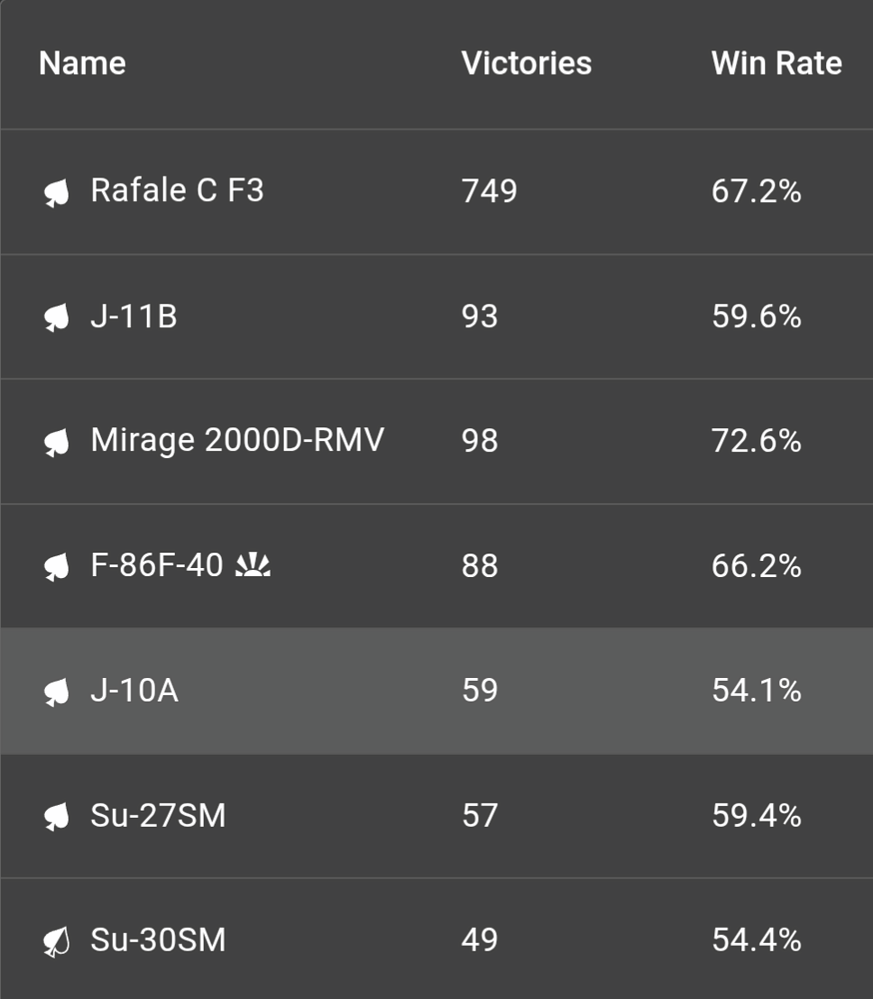This screenshot has height=999, width=873.
Task: Click the Su-30SM name
Action: click(x=158, y=941)
